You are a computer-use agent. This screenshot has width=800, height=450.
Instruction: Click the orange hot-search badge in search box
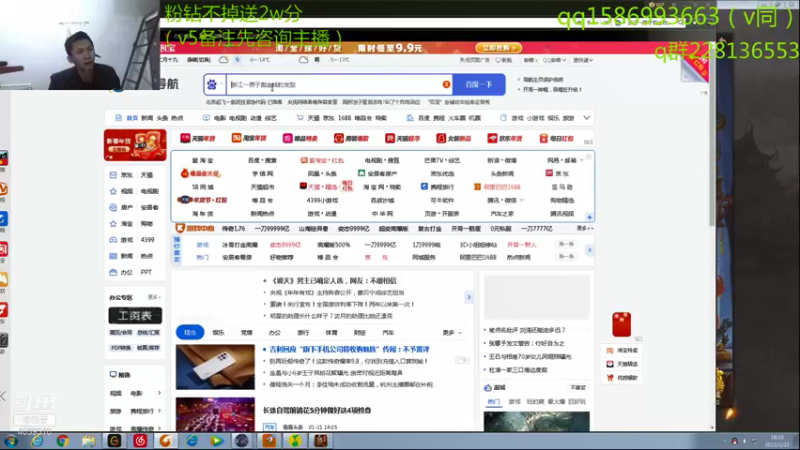pos(446,85)
